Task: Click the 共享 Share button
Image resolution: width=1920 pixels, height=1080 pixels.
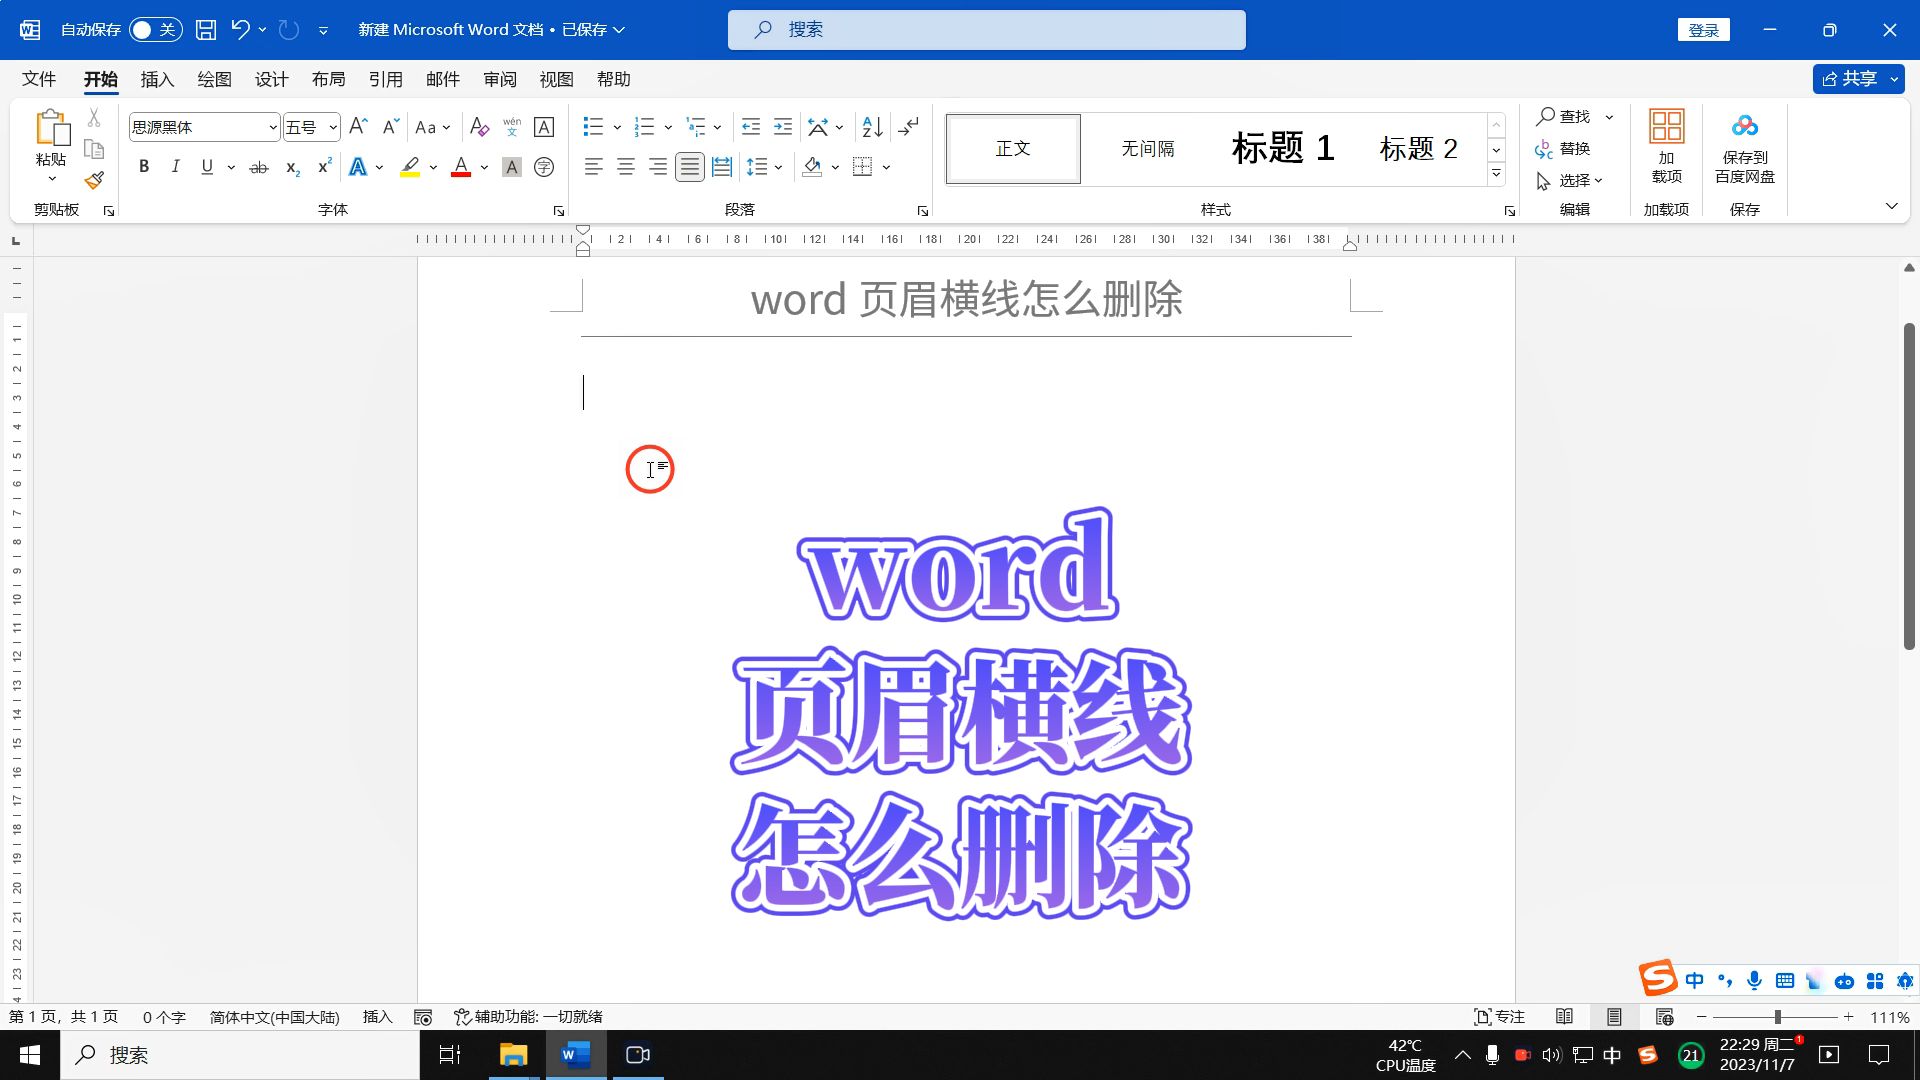Action: (x=1849, y=79)
